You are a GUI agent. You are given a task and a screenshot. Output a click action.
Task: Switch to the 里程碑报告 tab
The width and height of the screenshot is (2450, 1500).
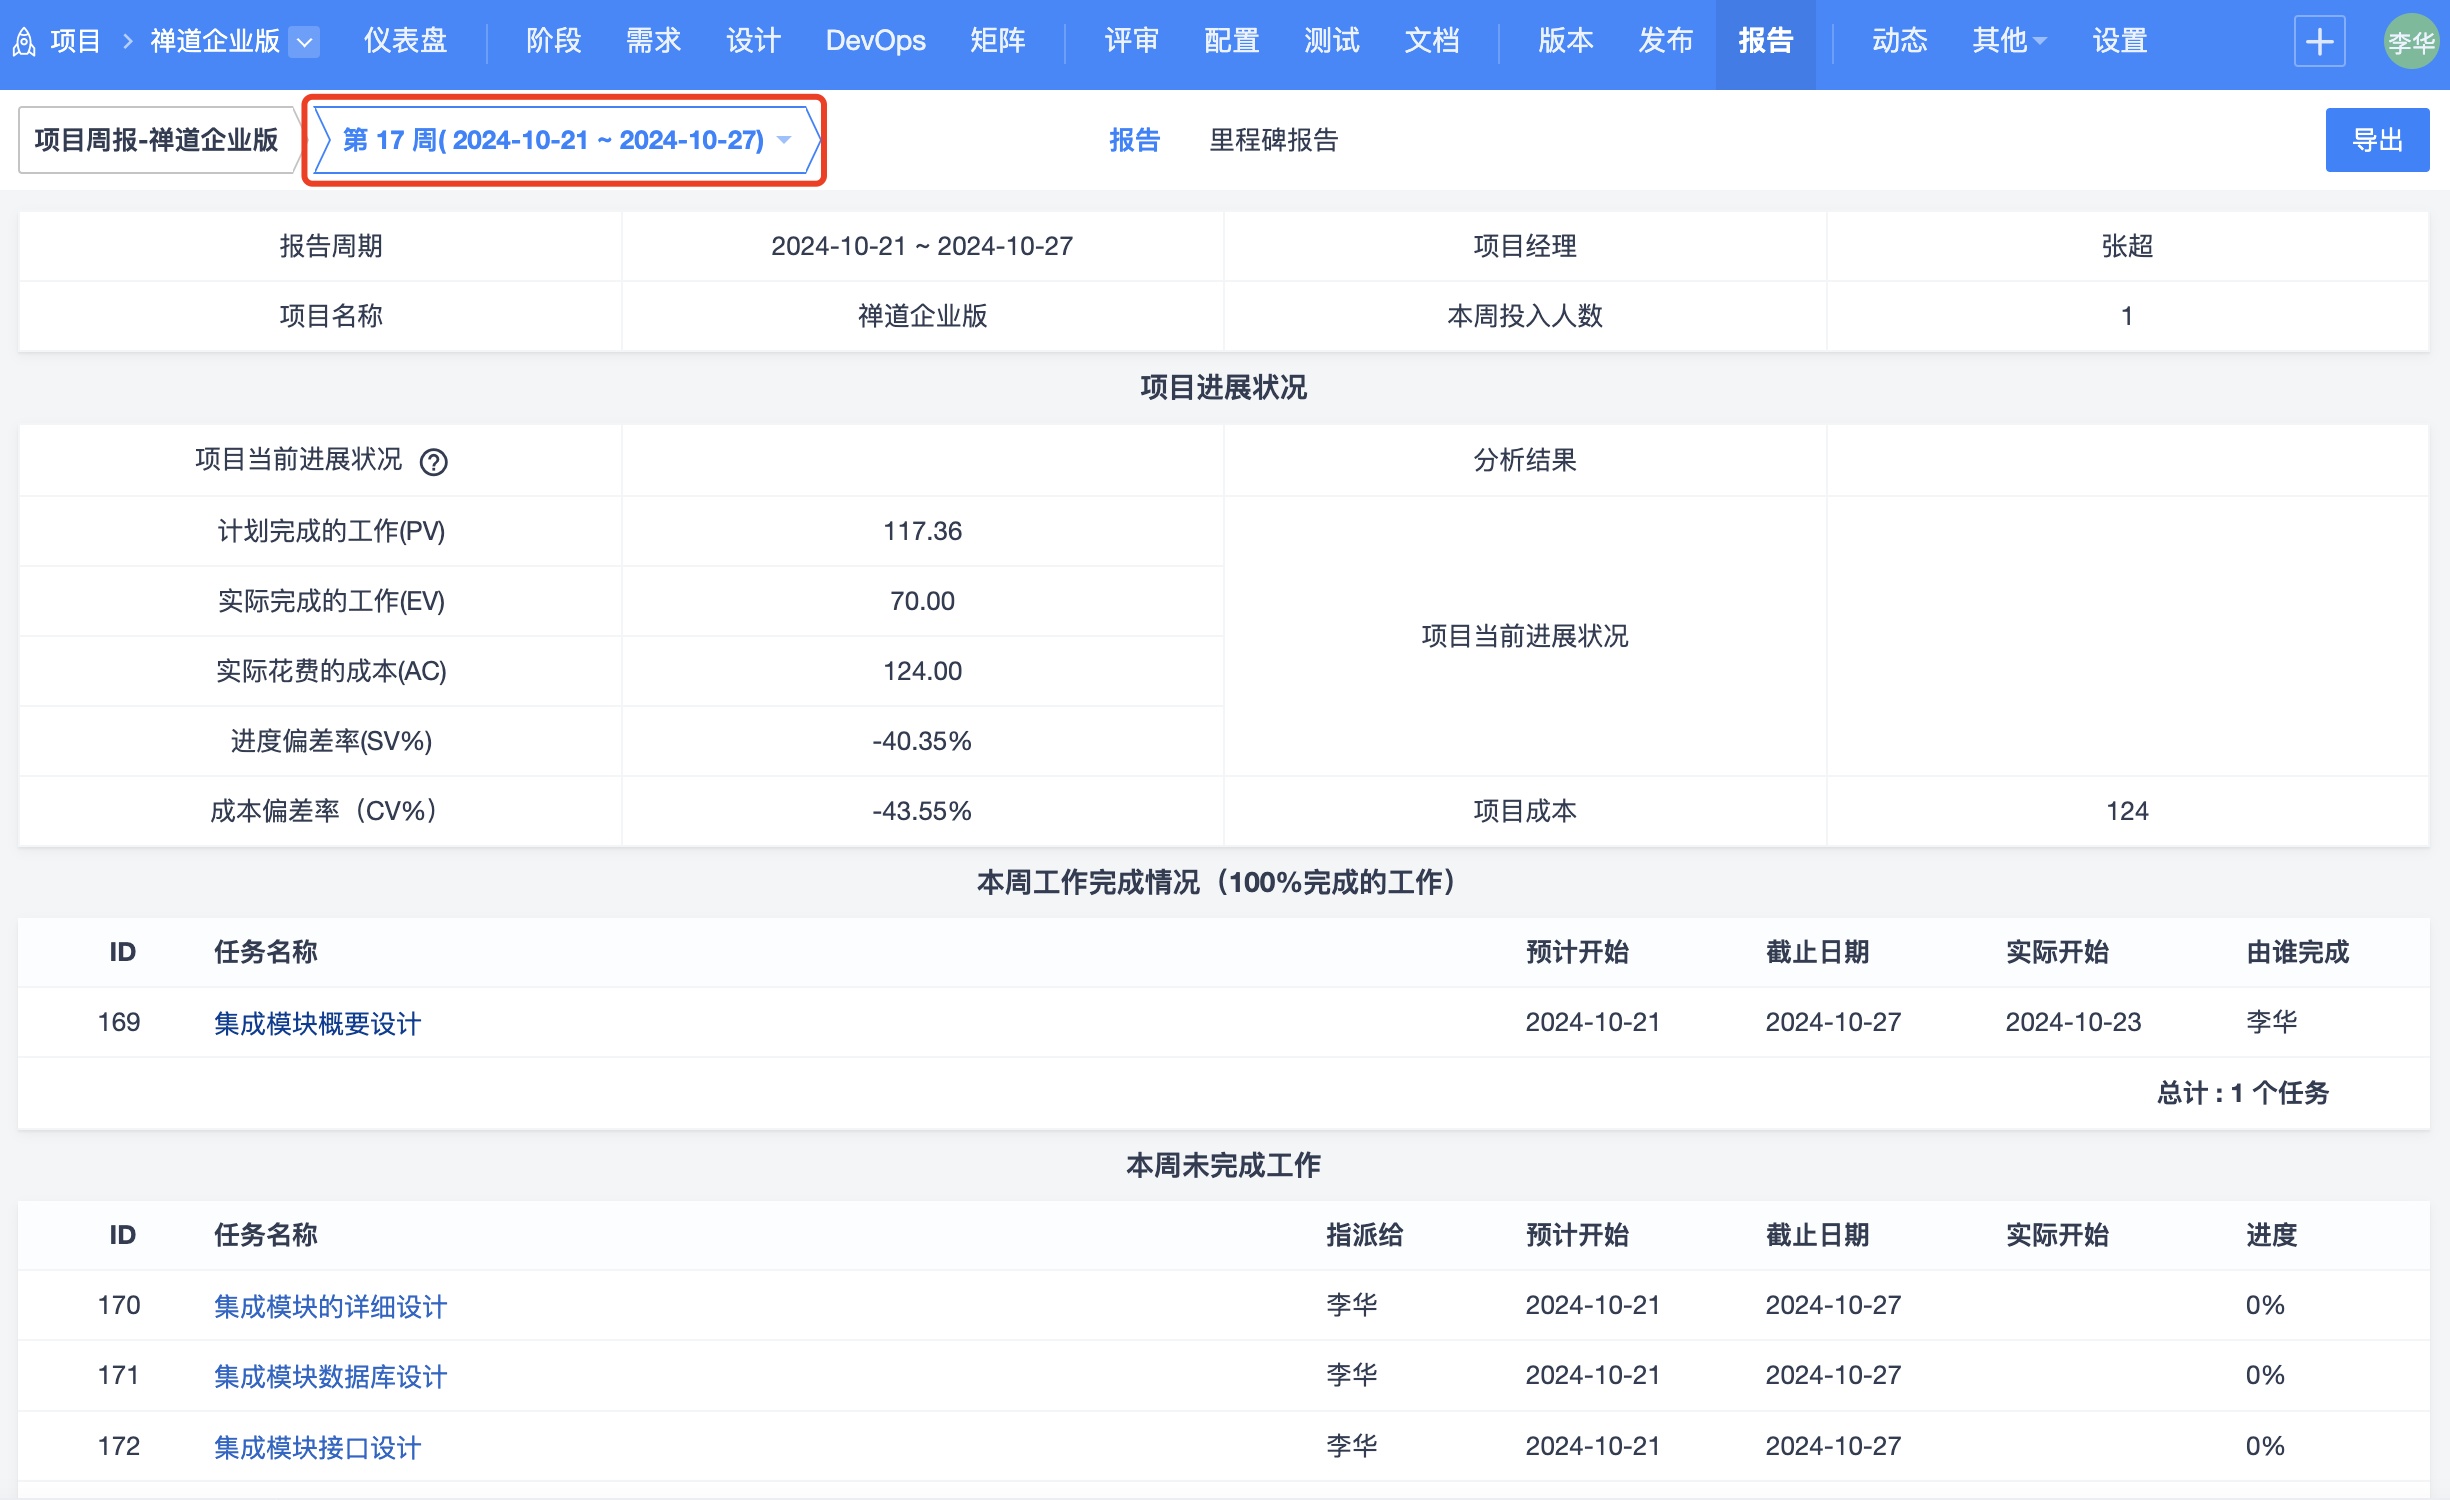click(x=1273, y=140)
